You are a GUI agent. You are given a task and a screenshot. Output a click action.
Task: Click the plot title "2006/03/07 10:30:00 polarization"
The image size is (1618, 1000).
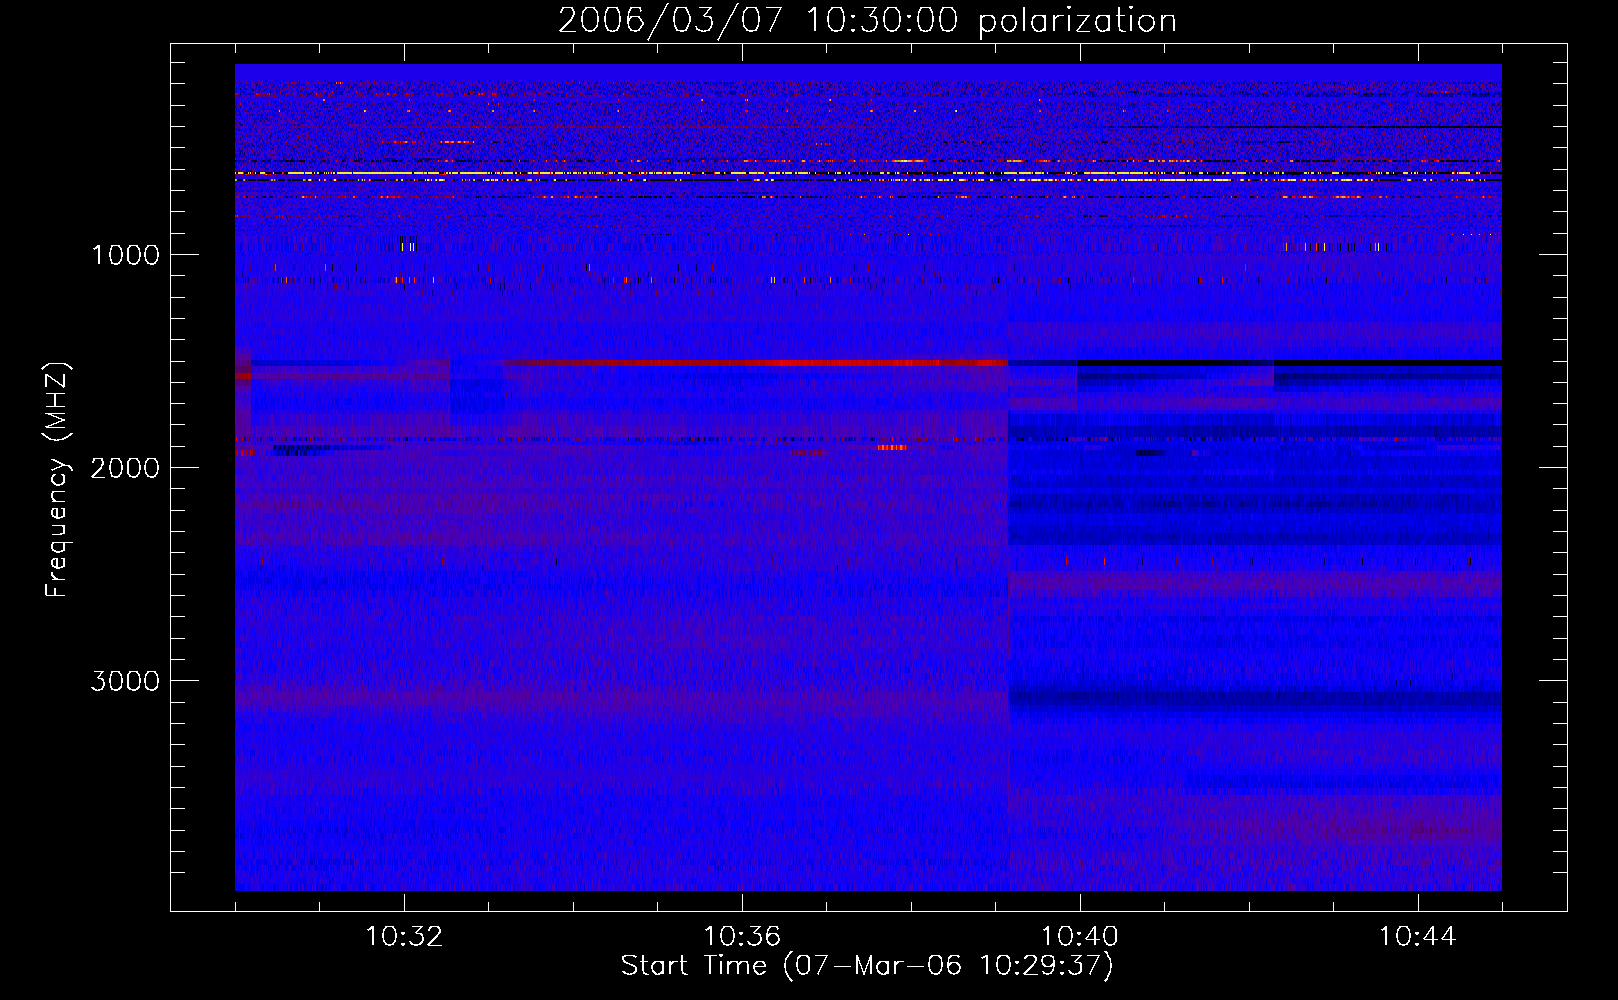(x=867, y=21)
